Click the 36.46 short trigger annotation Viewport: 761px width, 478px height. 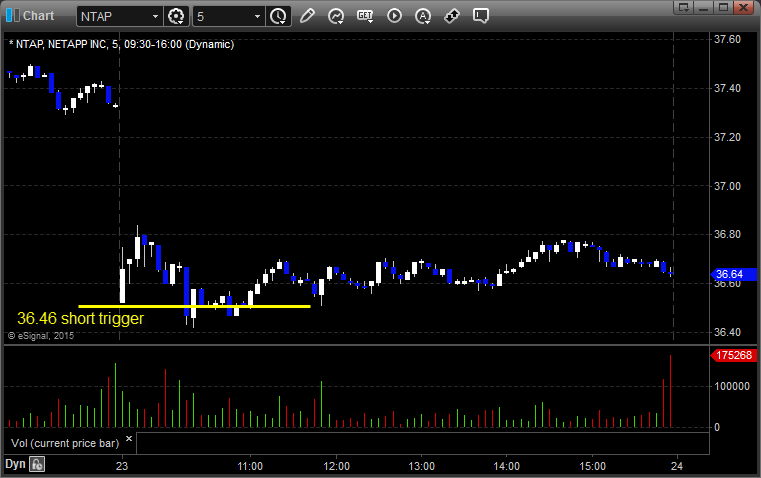(81, 318)
